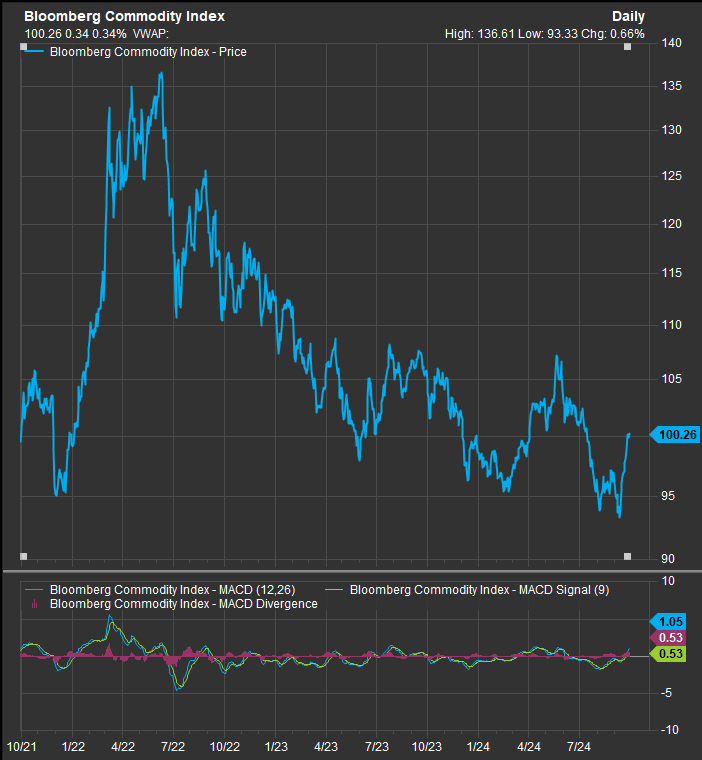Viewport: 702px width, 760px height.
Task: Click the 7/23 date axis label
Action: coord(377,746)
